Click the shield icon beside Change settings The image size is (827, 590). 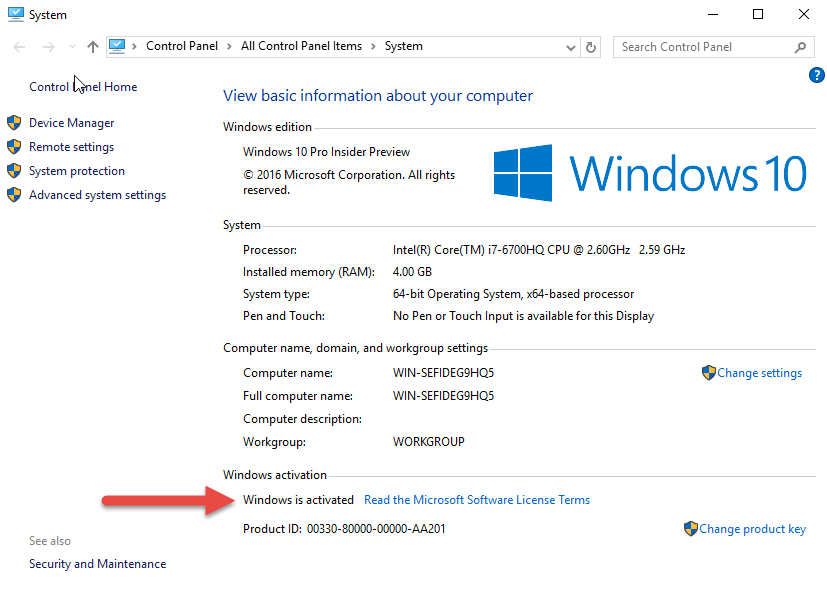pyautogui.click(x=709, y=373)
